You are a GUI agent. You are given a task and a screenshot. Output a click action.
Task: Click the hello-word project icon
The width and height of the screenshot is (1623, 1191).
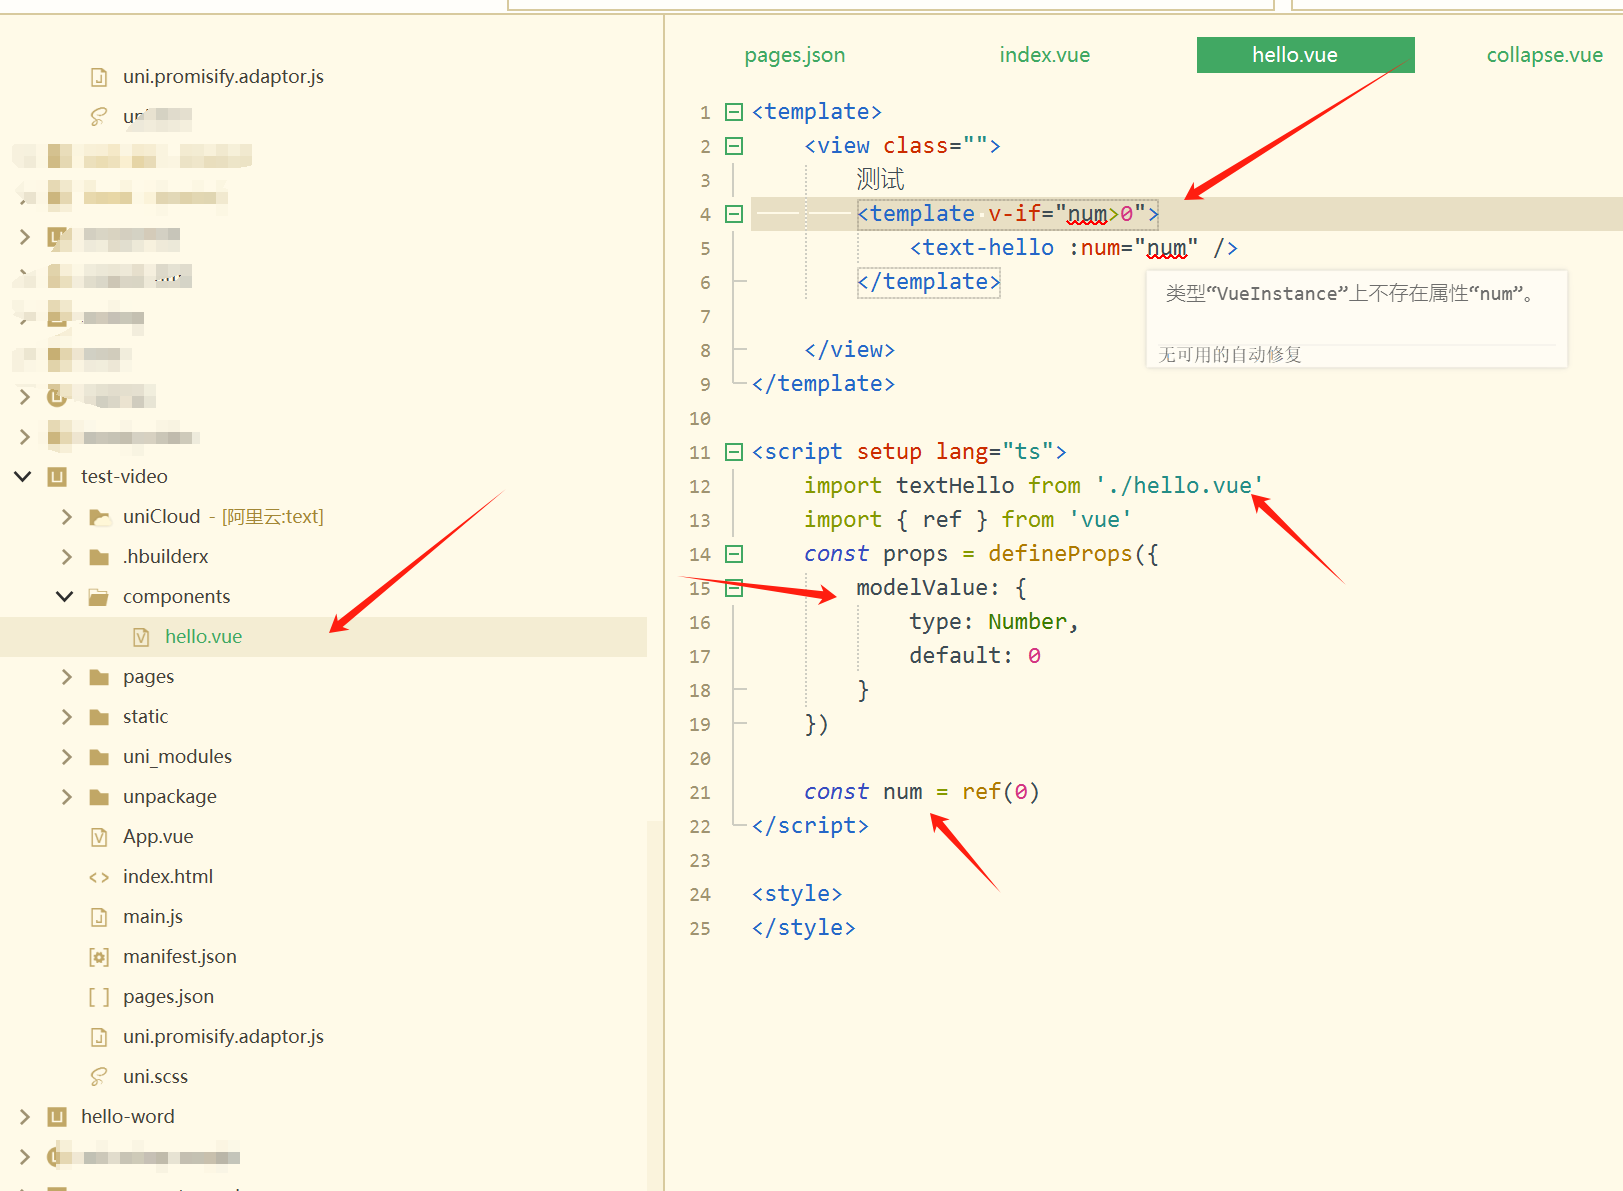click(x=58, y=1116)
